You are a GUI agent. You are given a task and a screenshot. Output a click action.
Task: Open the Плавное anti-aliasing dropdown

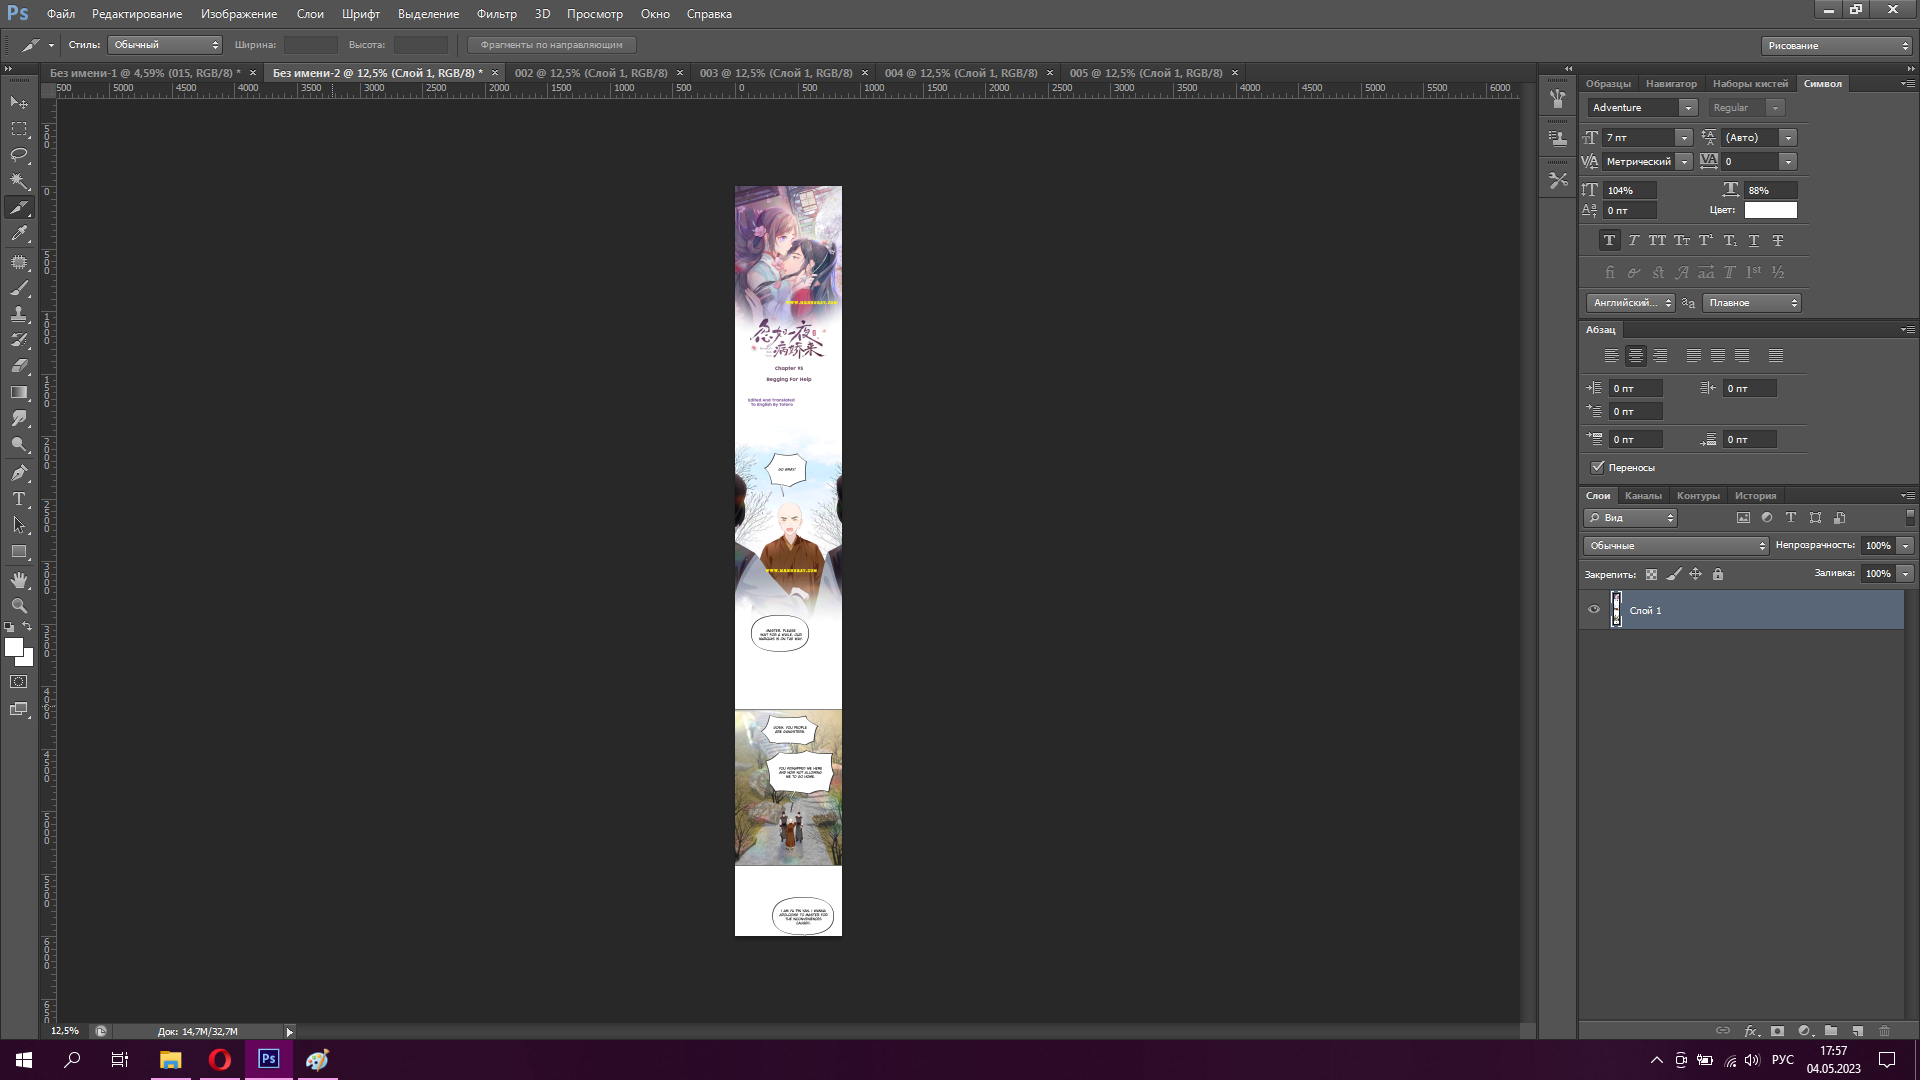(1752, 303)
